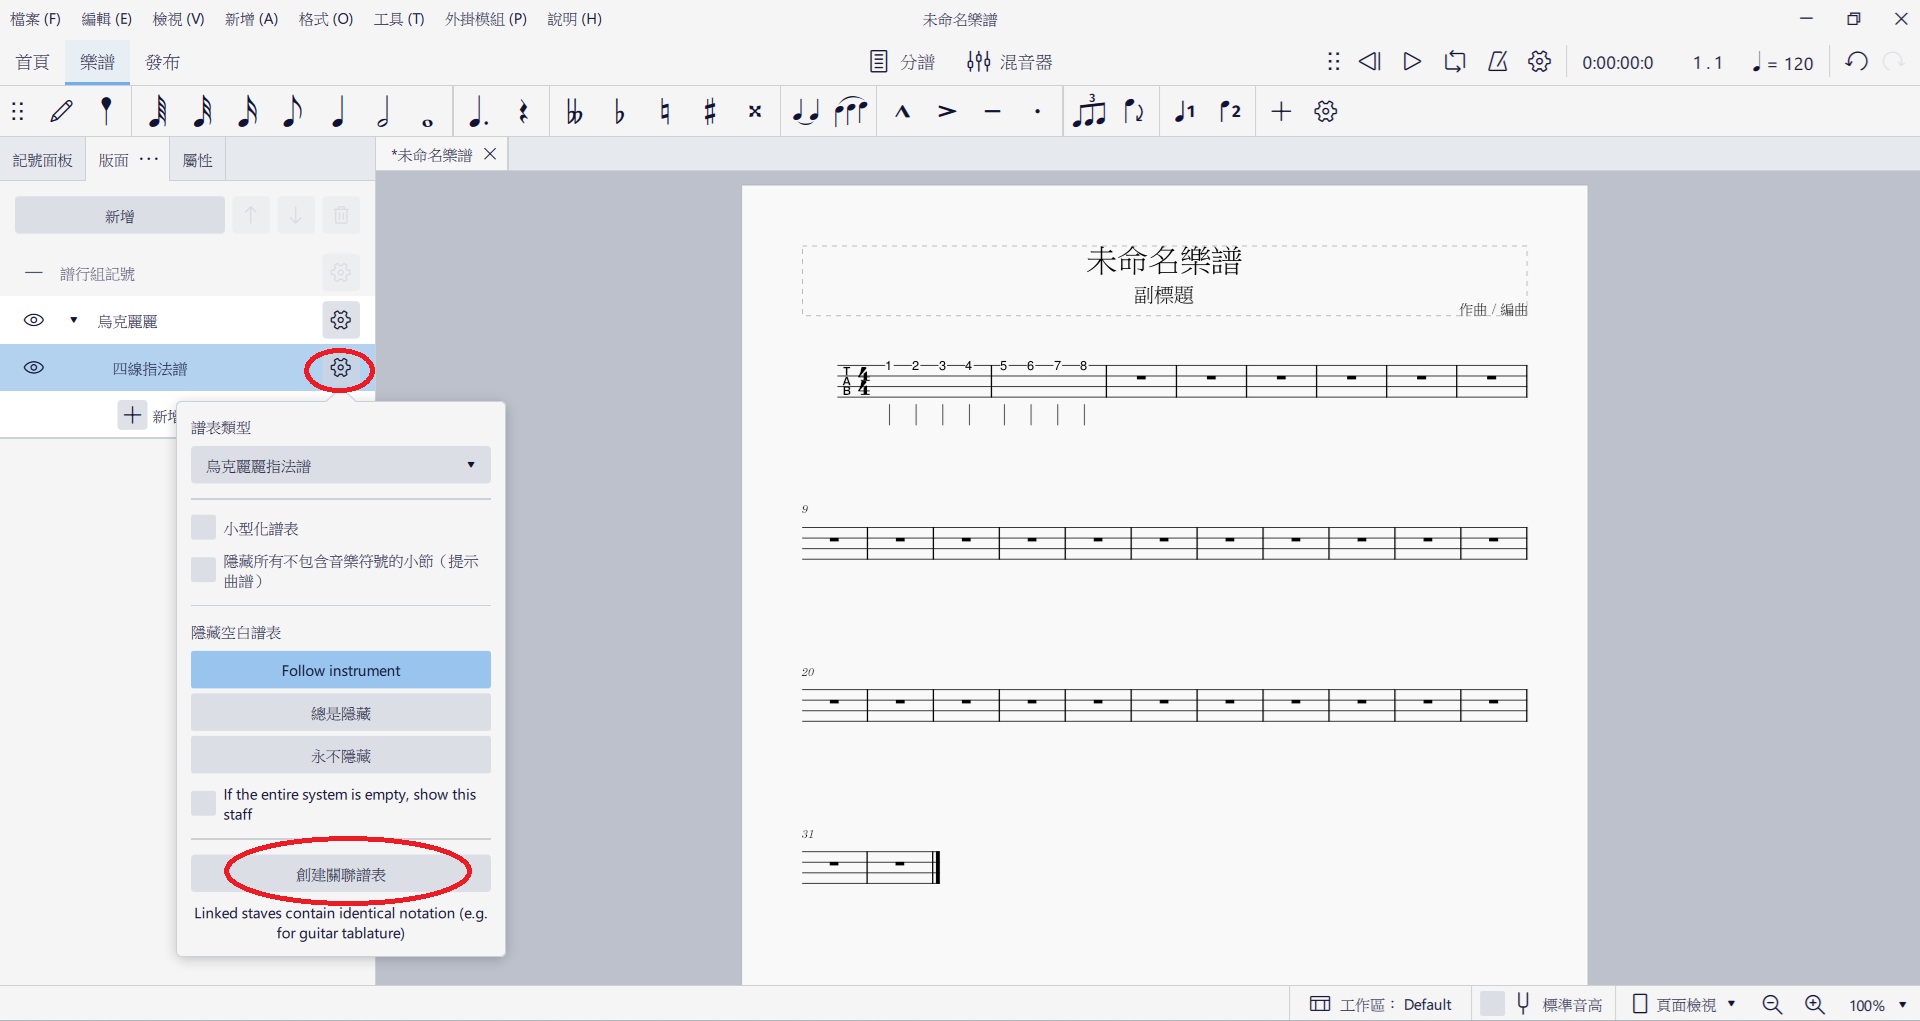The width and height of the screenshot is (1920, 1021).
Task: Open the 混音器 mixer
Action: (x=1009, y=62)
